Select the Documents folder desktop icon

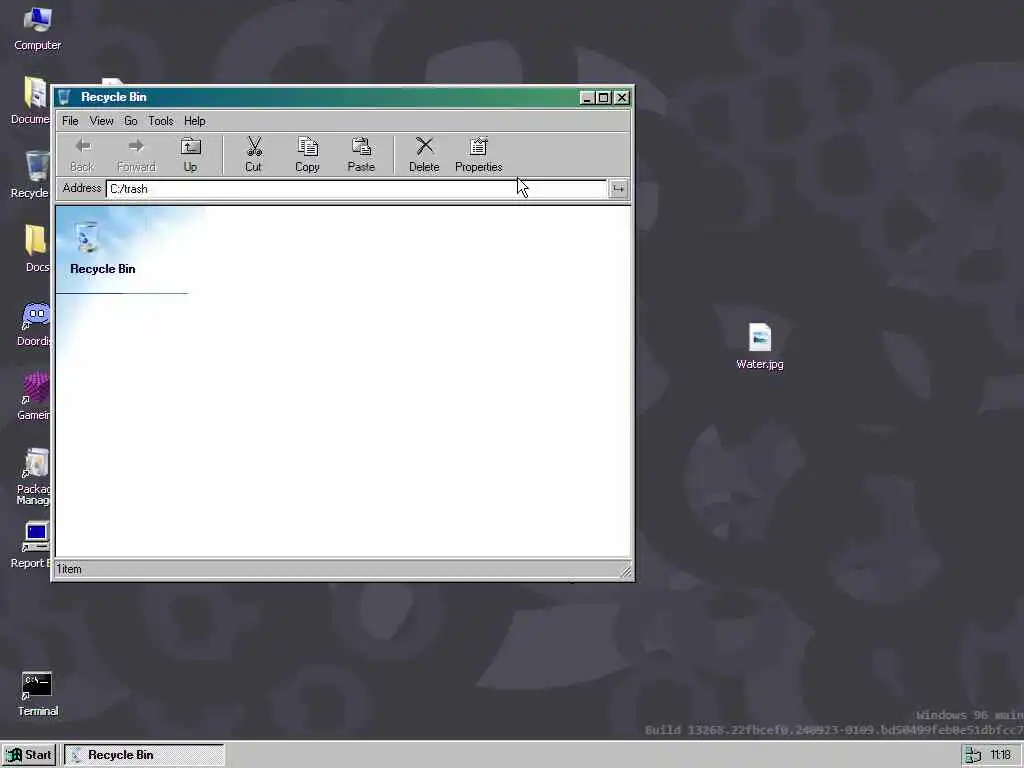[x=31, y=101]
